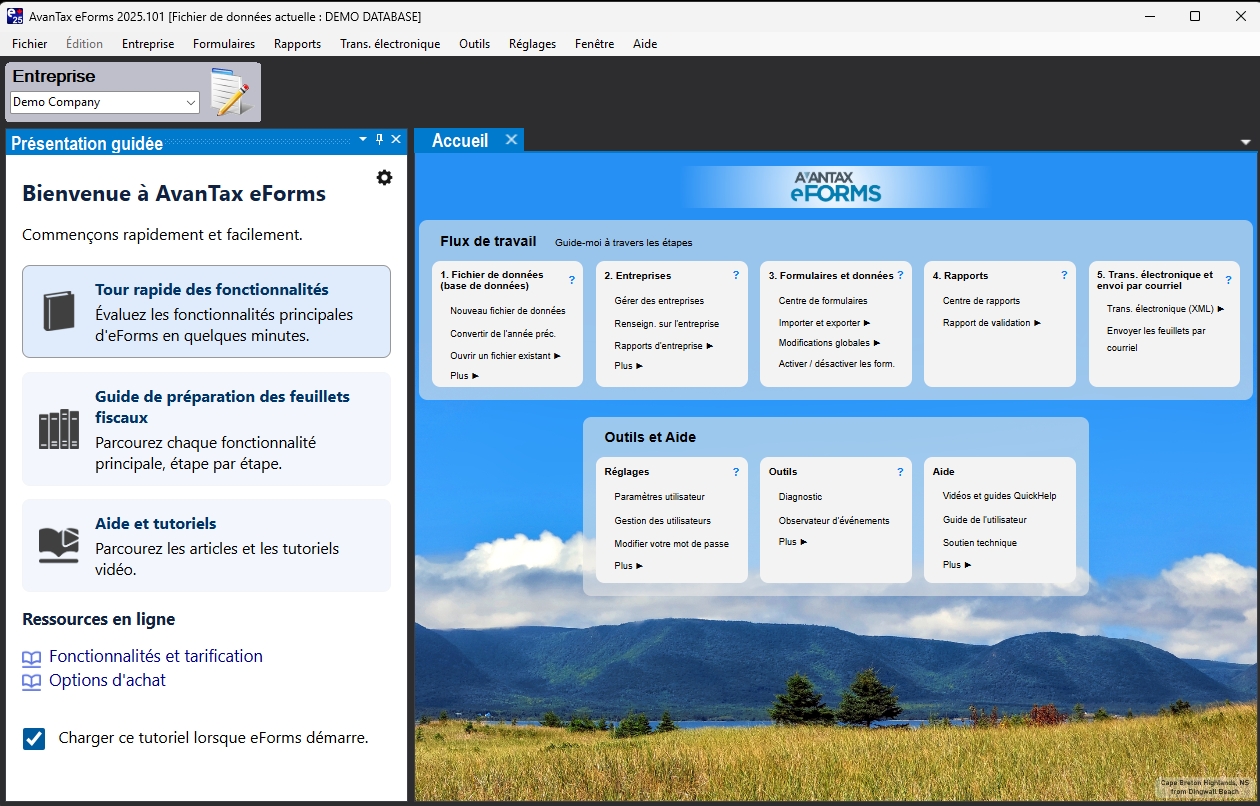Click the book icon beside Options d'achat

pyautogui.click(x=32, y=682)
